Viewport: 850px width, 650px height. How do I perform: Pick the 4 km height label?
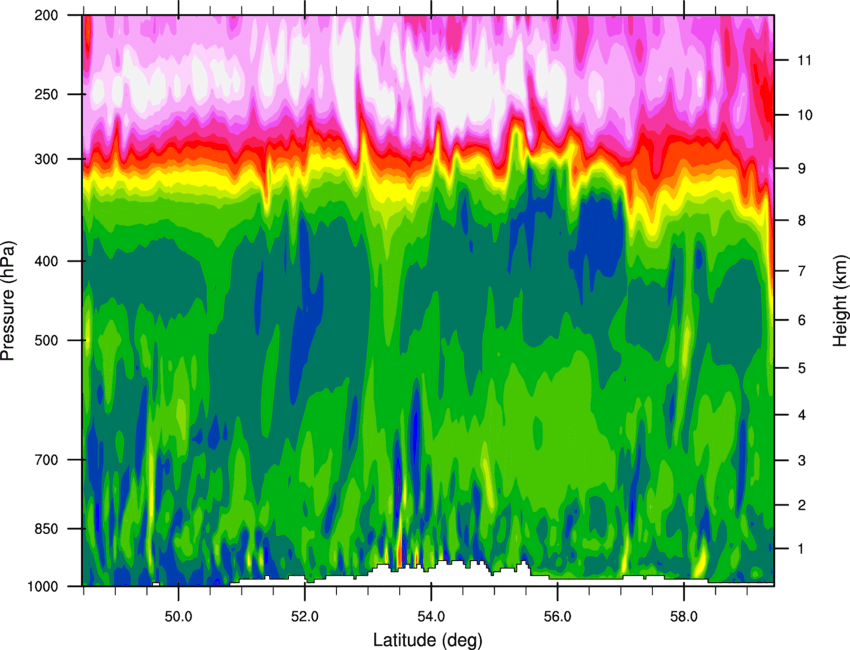pyautogui.click(x=802, y=415)
